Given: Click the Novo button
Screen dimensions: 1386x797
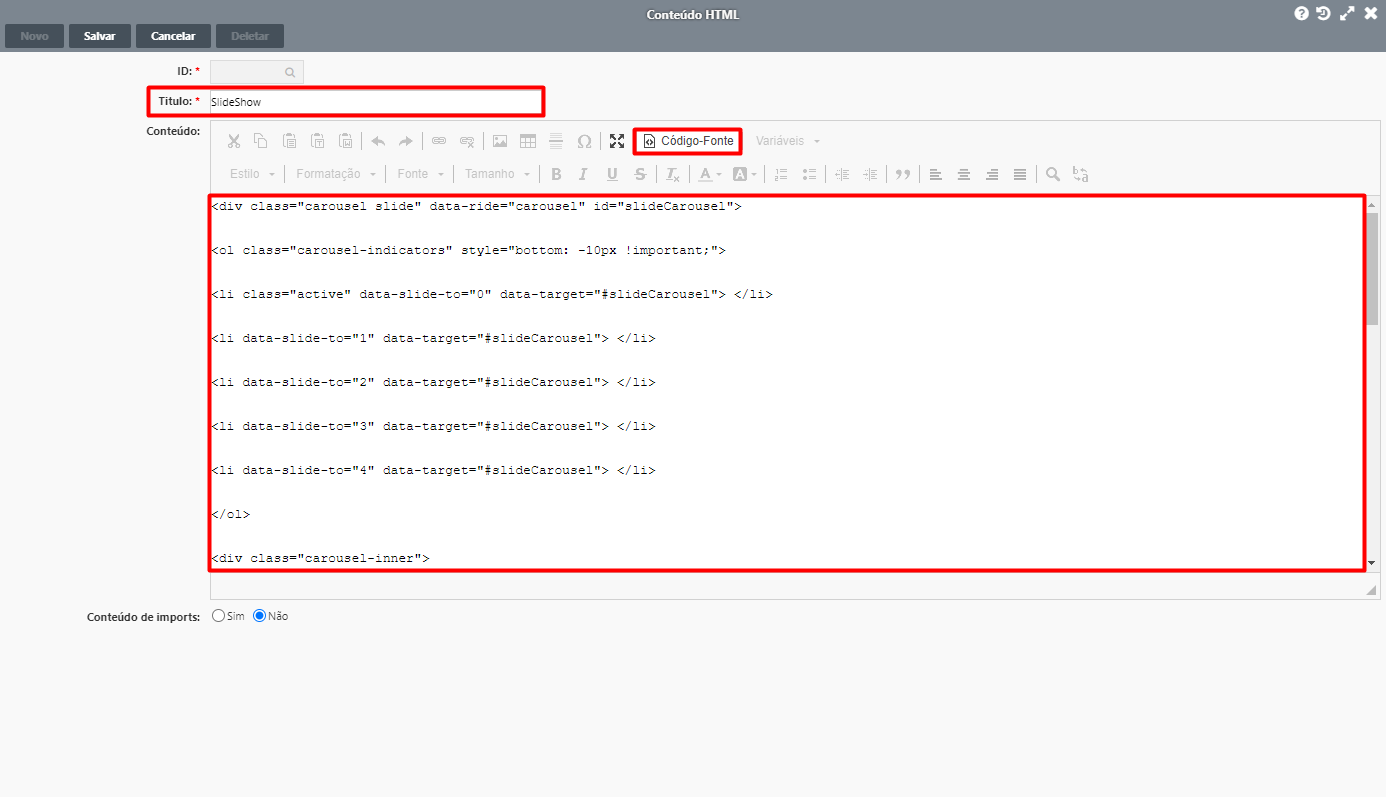Looking at the screenshot, I should 34,36.
